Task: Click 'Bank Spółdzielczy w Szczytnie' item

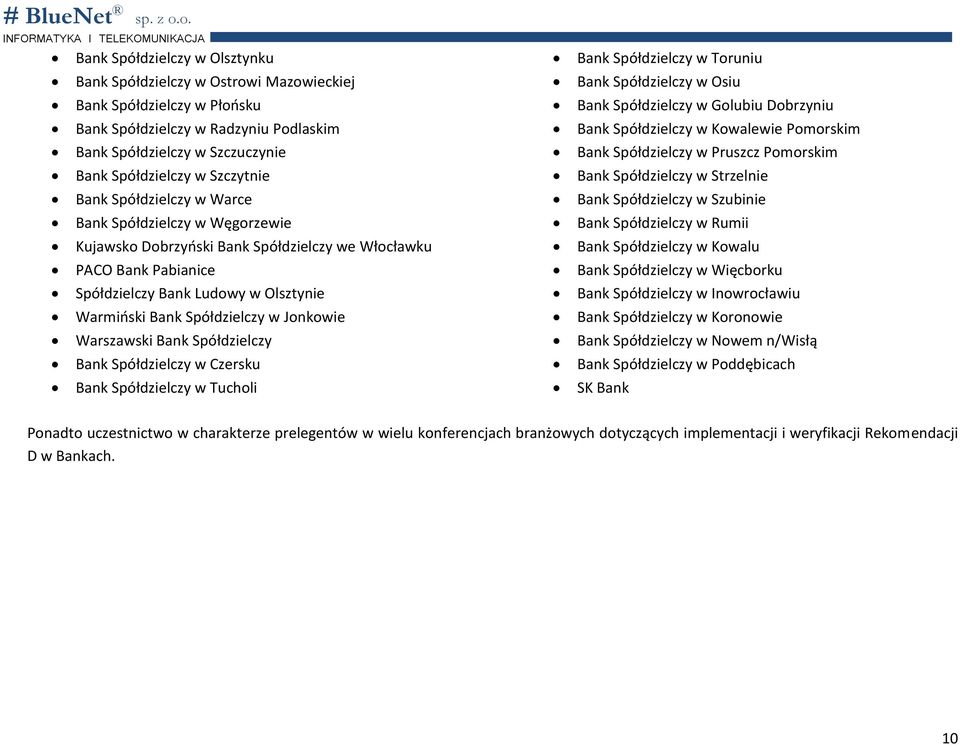Action: (x=172, y=176)
